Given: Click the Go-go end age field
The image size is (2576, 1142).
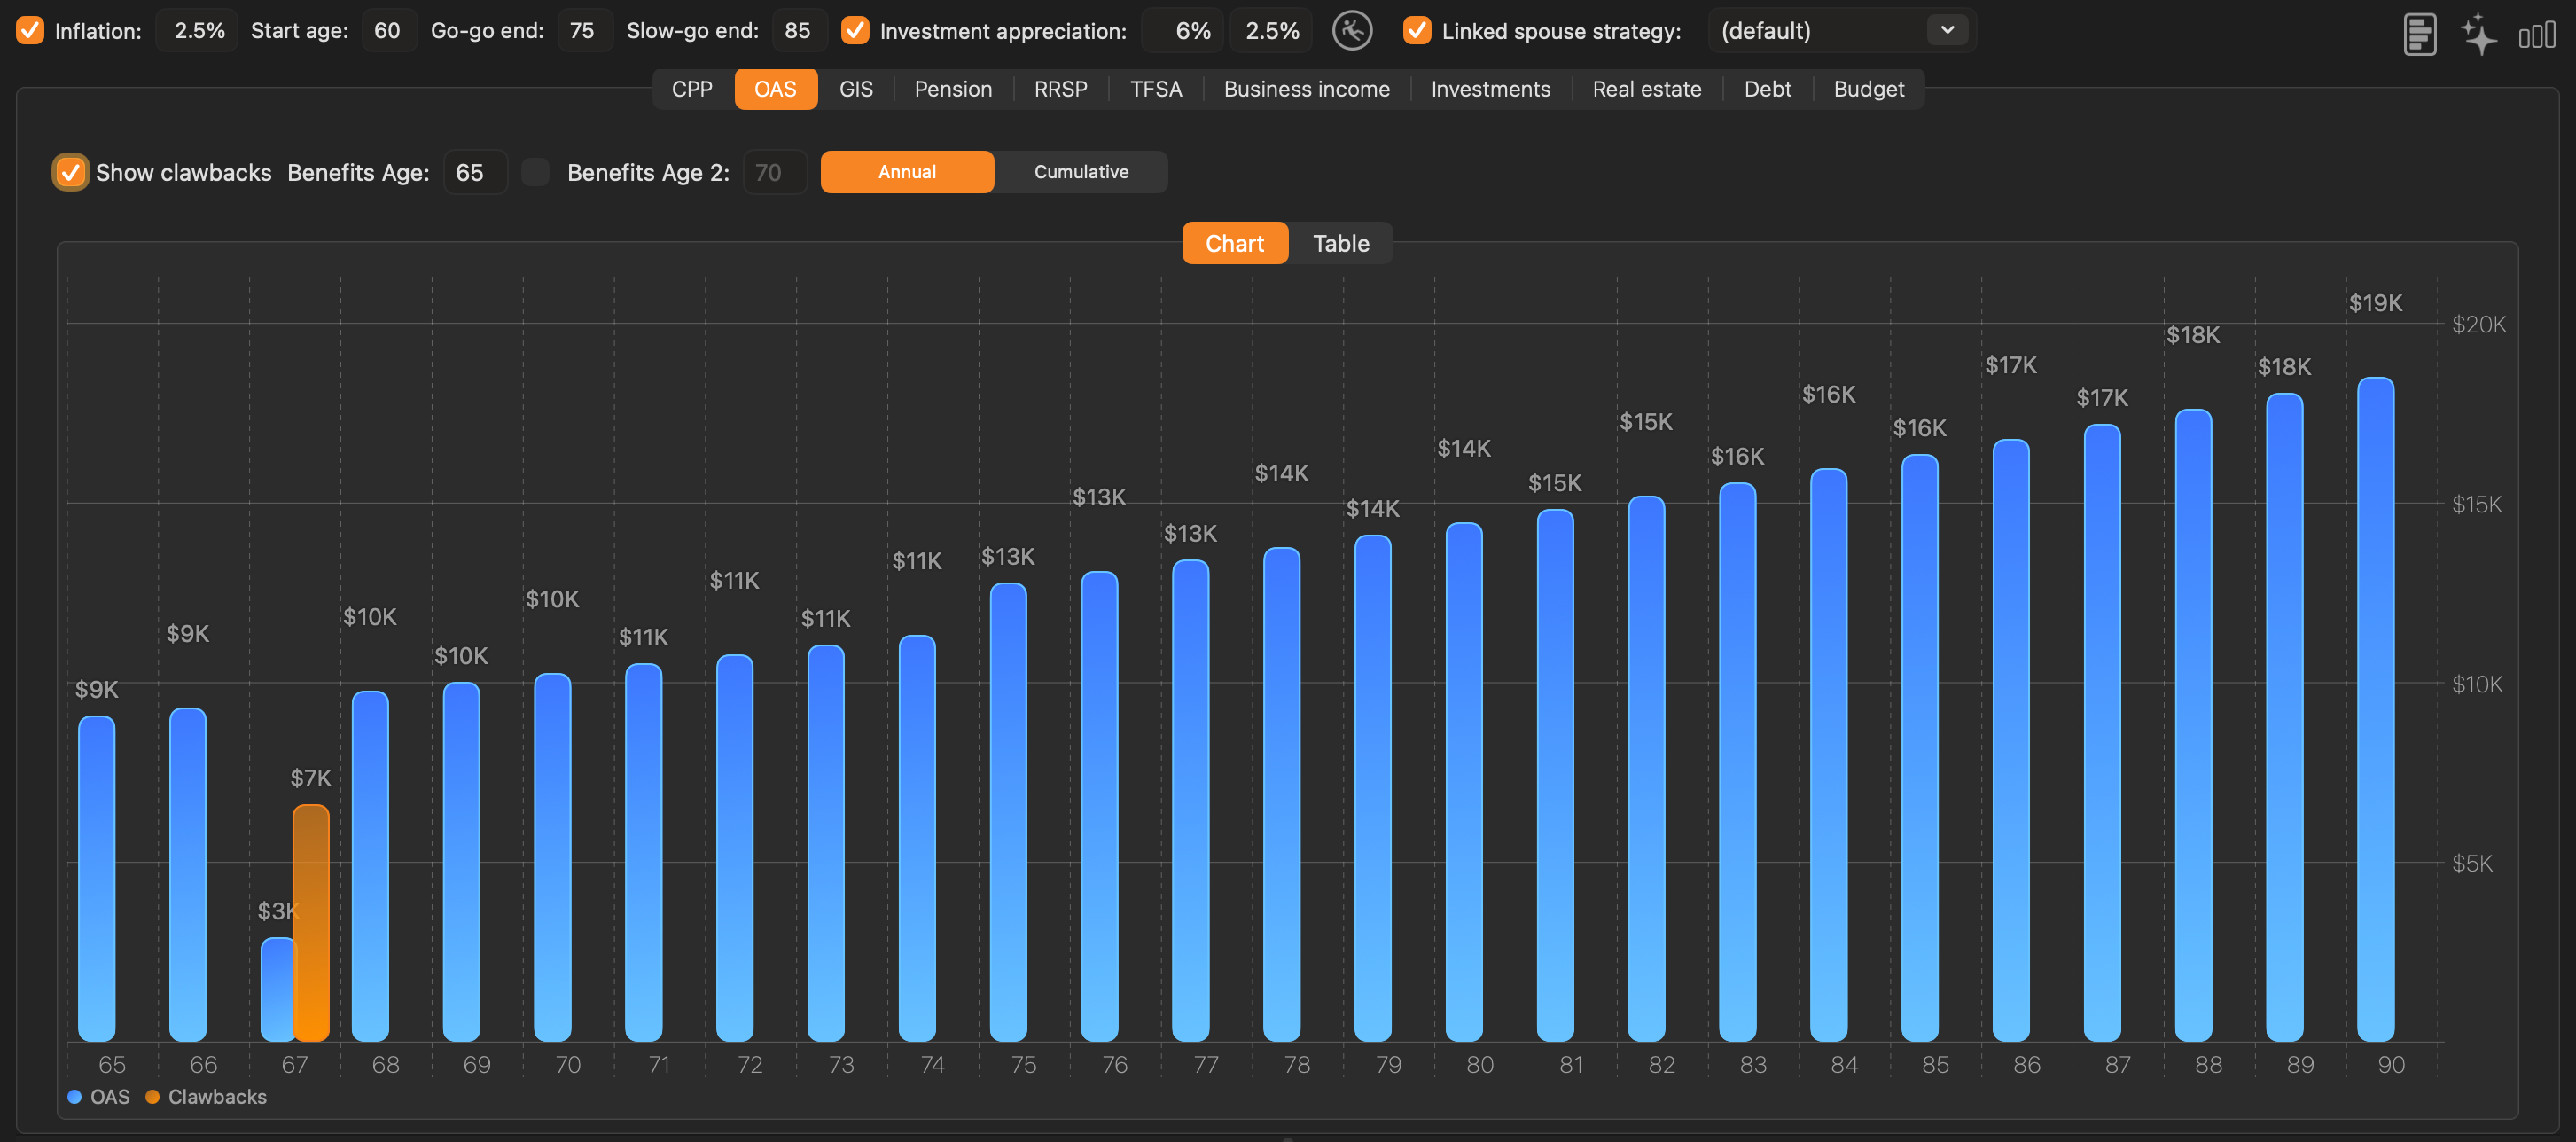Looking at the screenshot, I should point(583,31).
